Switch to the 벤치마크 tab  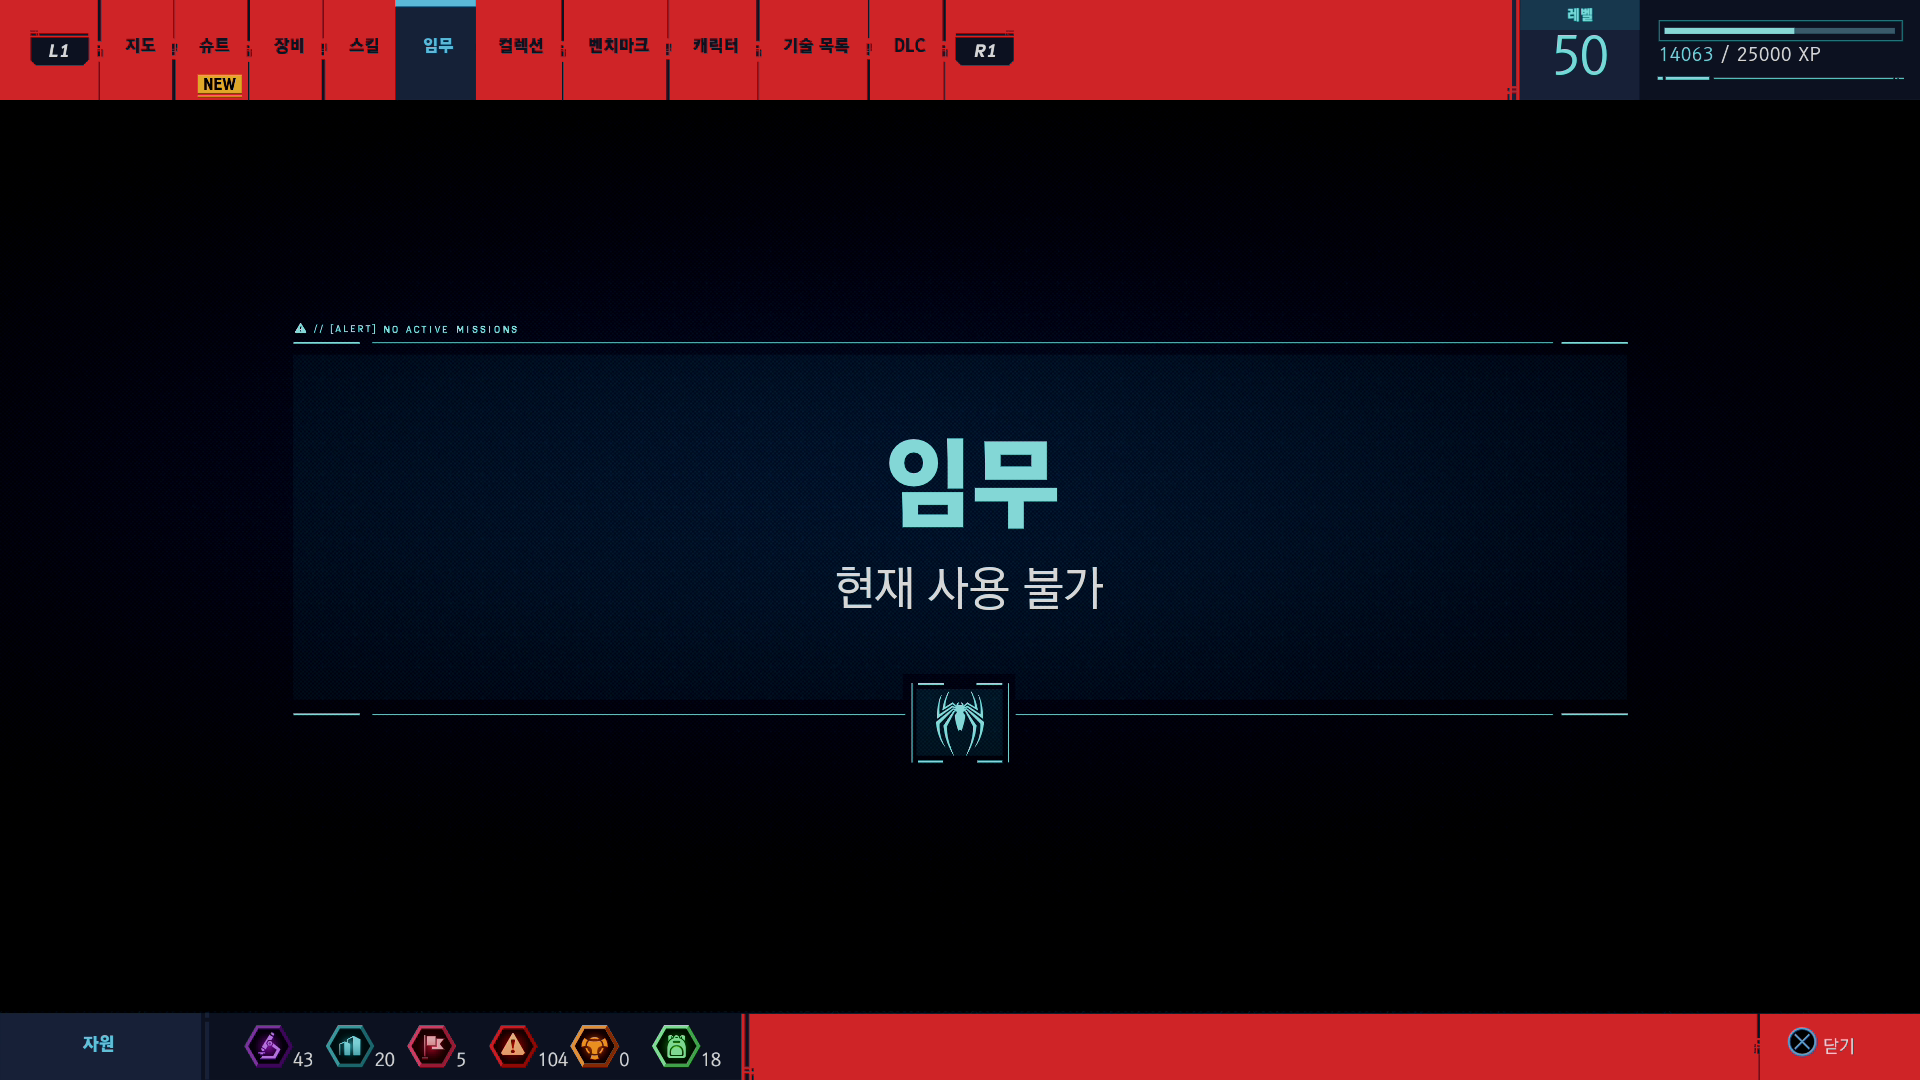(618, 46)
